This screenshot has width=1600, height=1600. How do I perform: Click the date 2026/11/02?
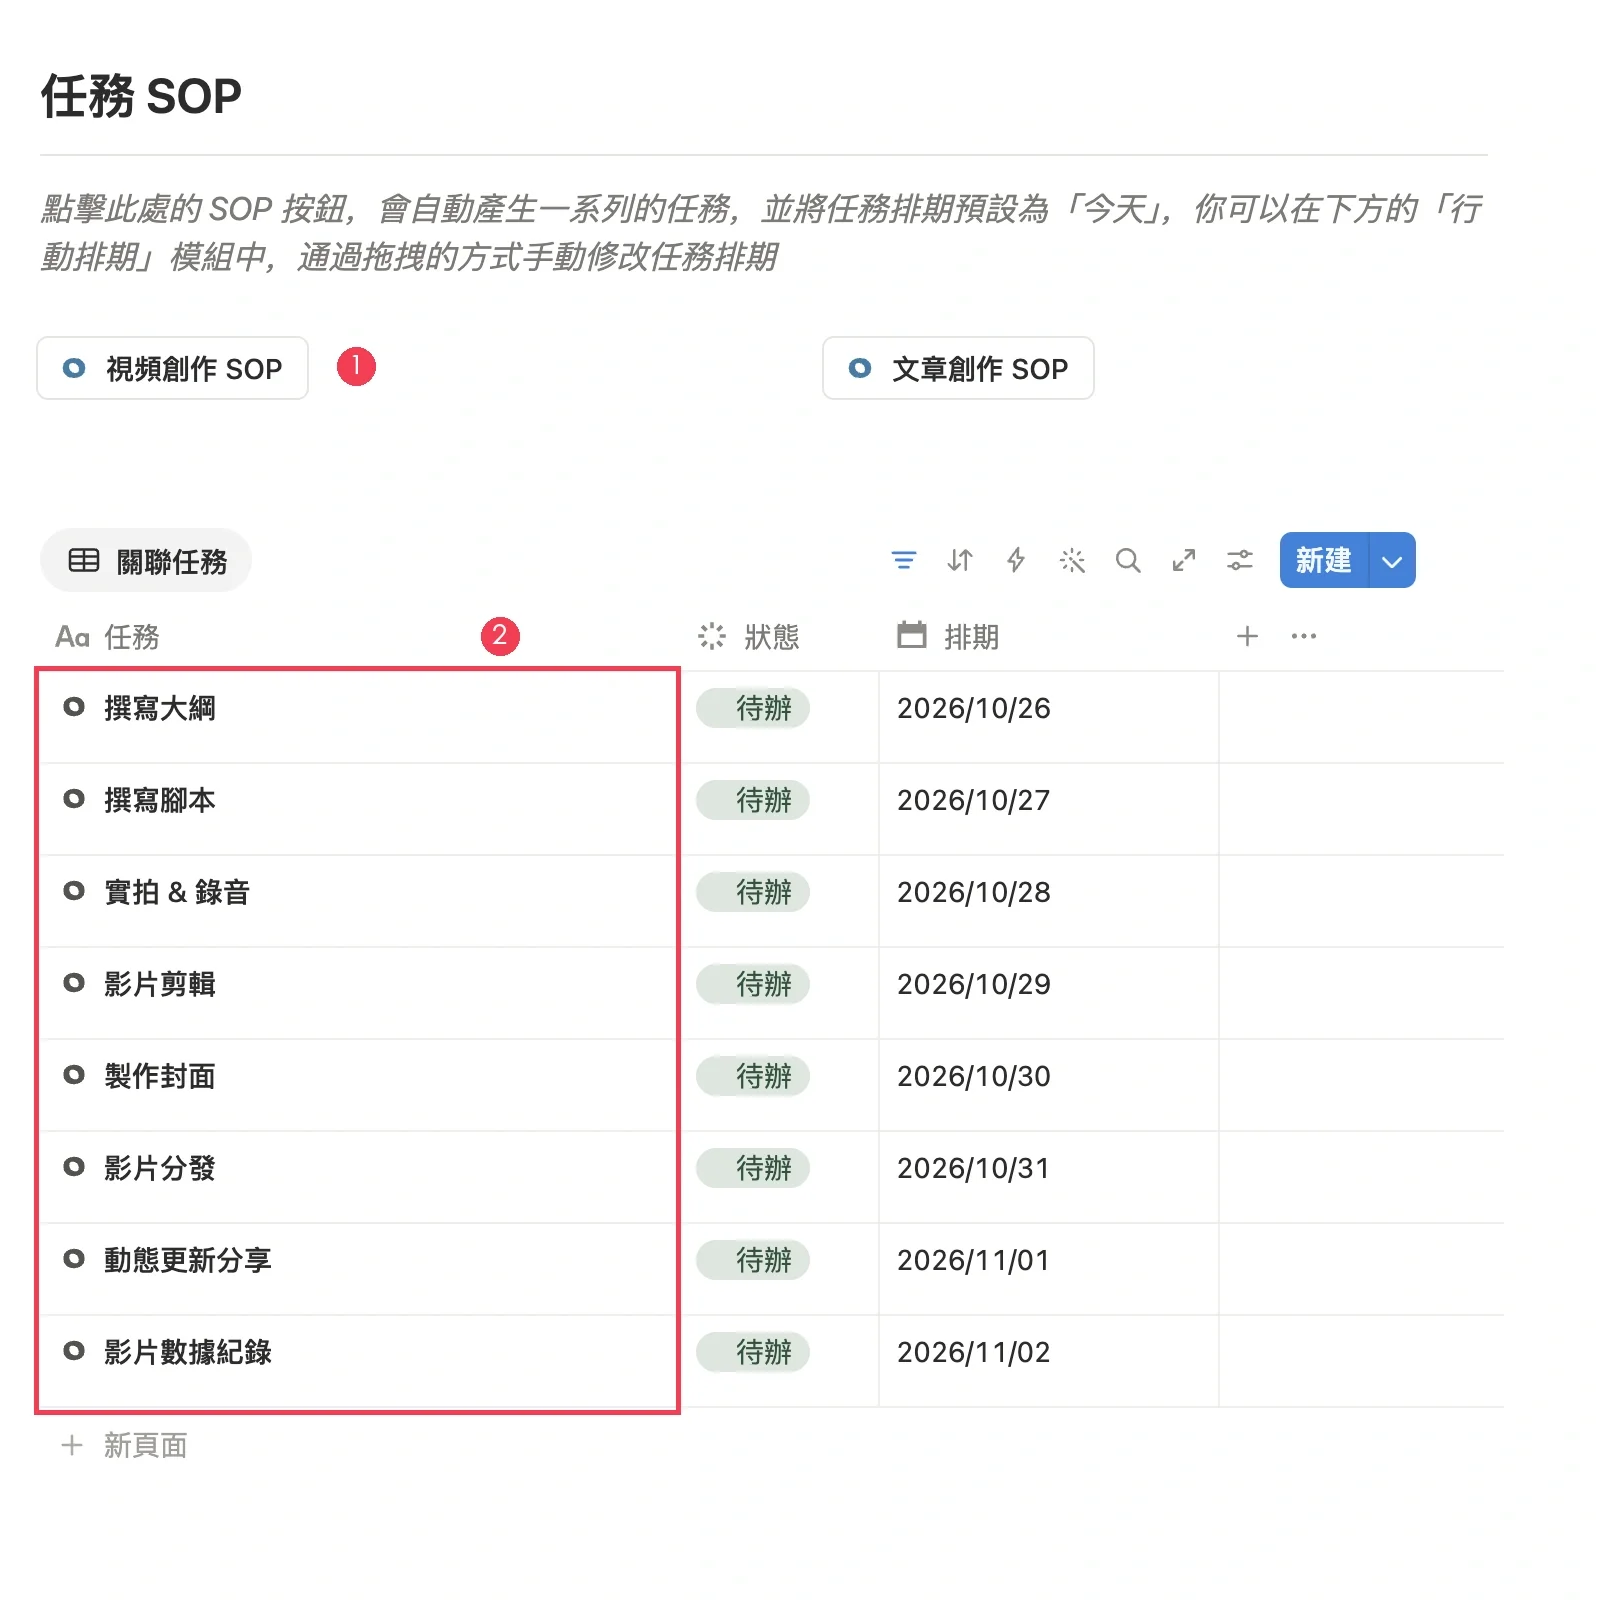coord(973,1352)
